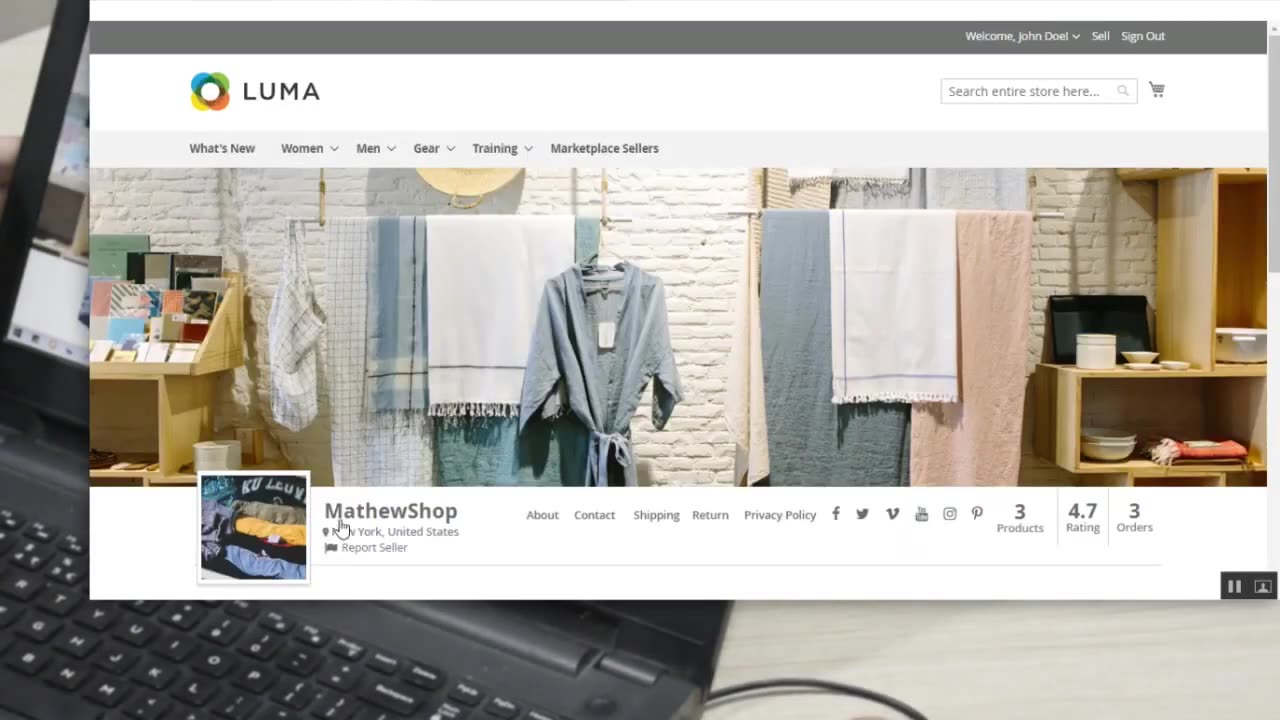1280x720 pixels.
Task: Open the seller Contact tab
Action: pyautogui.click(x=594, y=515)
